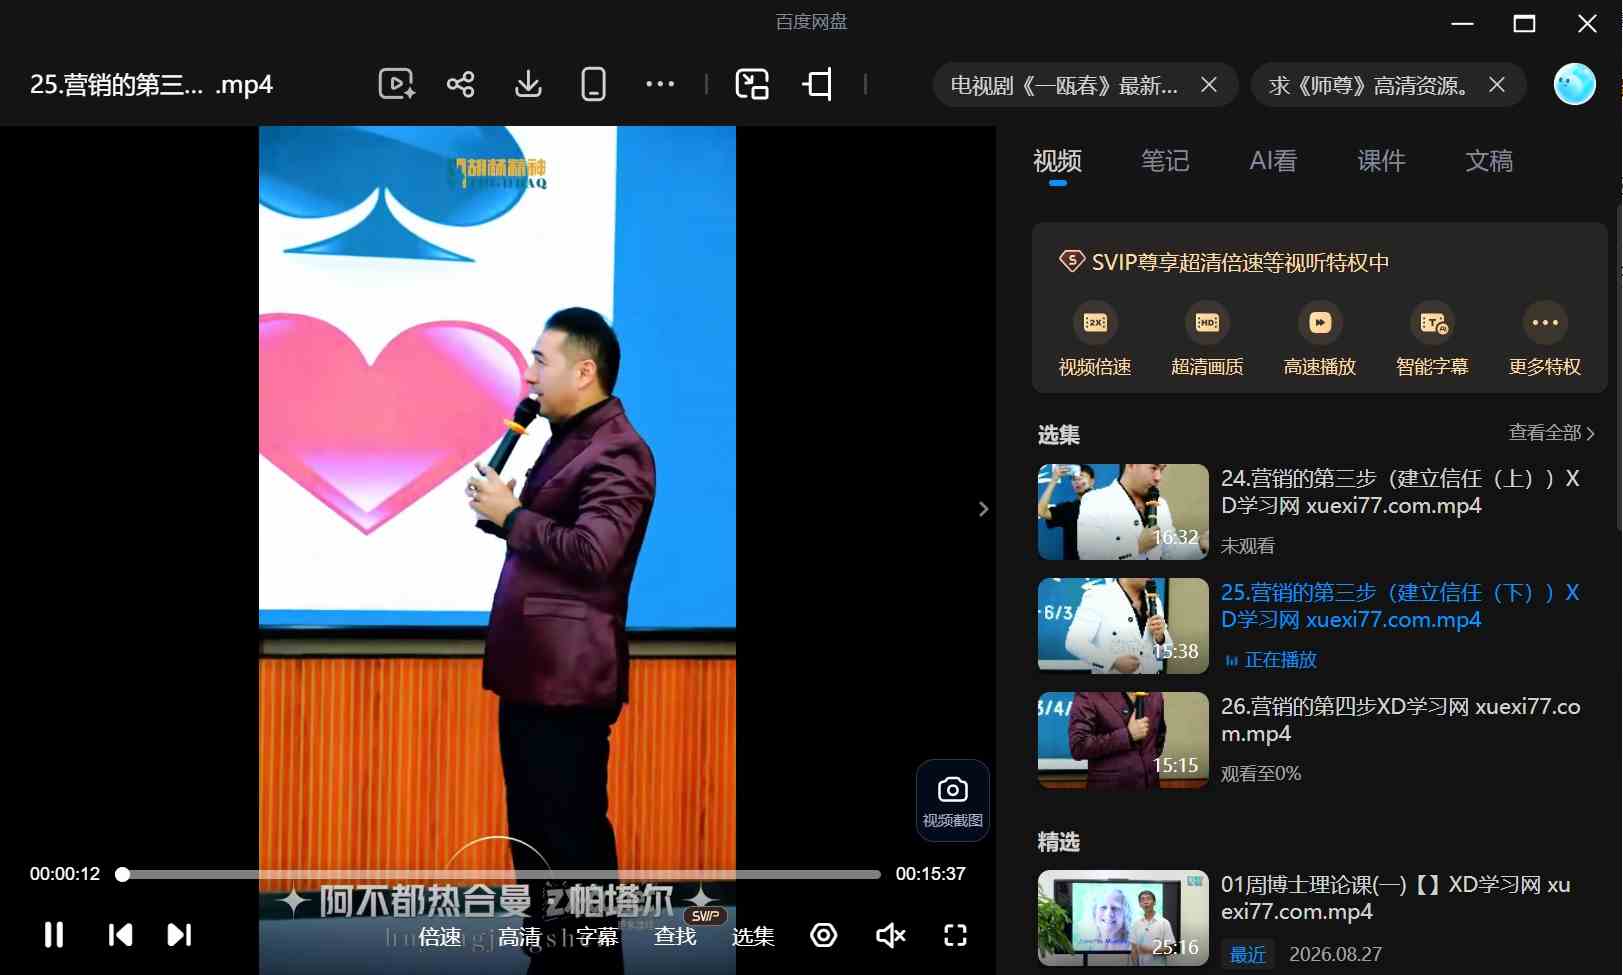
Task: Toggle the muted speaker icon
Action: point(890,935)
